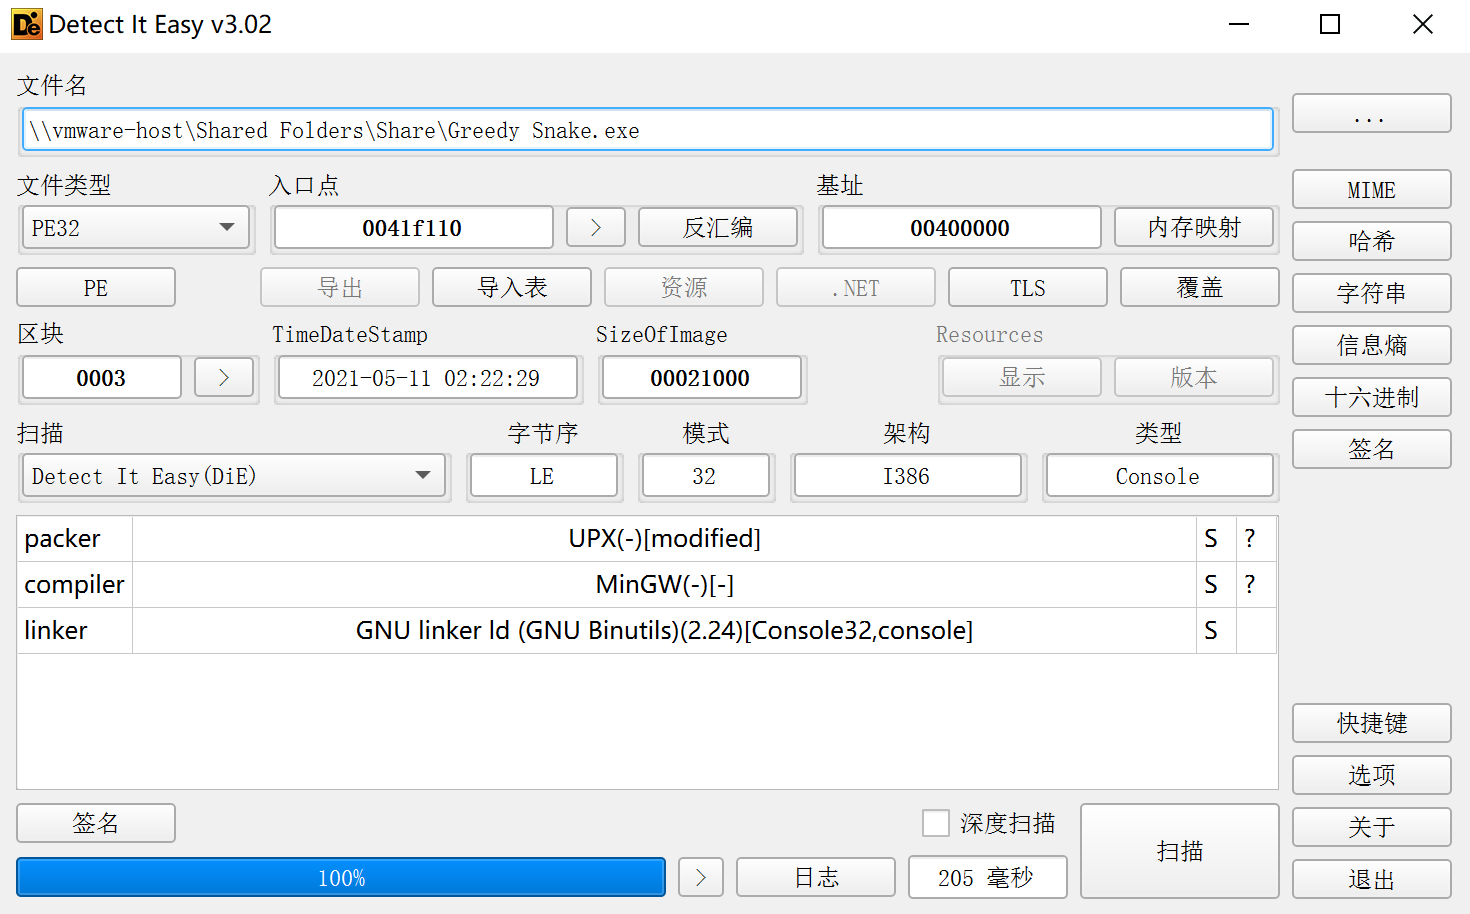Click the 签名 button in right sidebar
This screenshot has width=1470, height=914.
click(x=1371, y=449)
